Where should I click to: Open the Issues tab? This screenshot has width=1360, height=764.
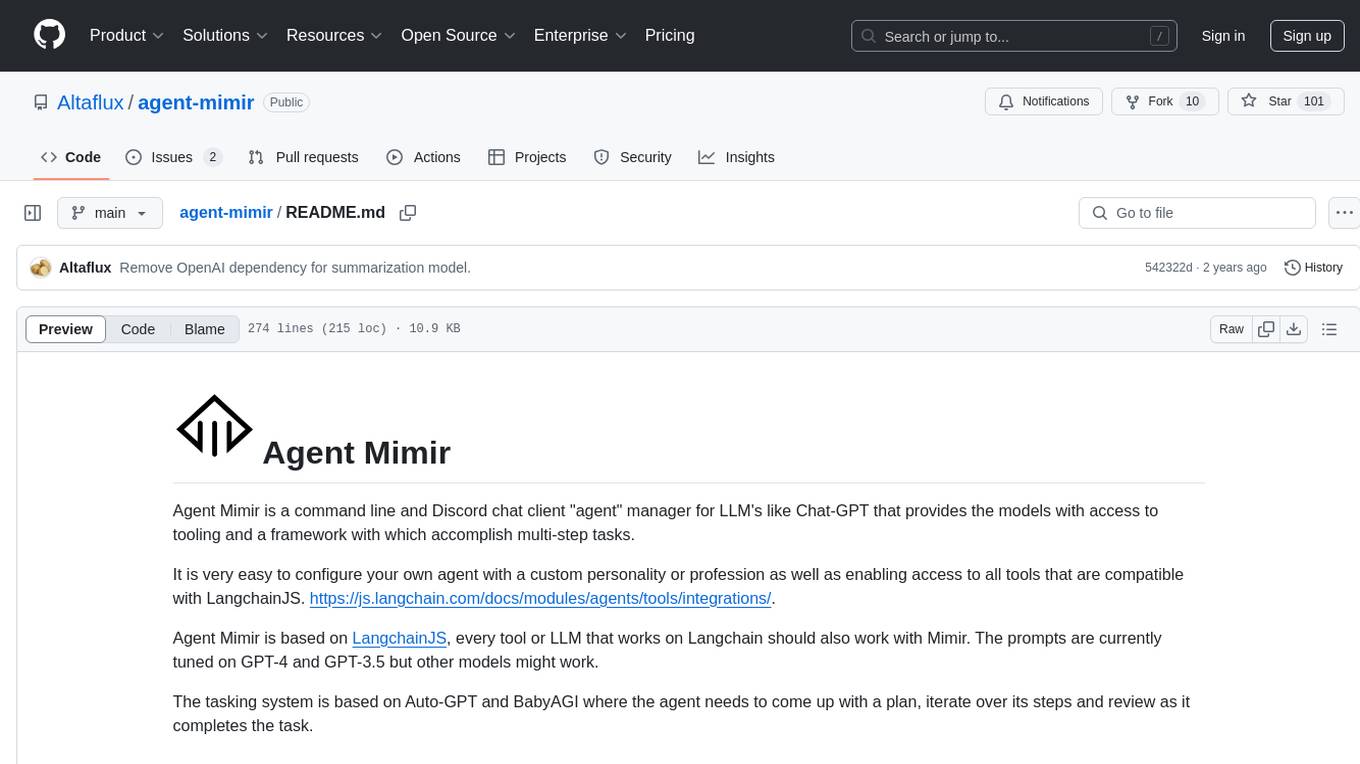pos(172,157)
